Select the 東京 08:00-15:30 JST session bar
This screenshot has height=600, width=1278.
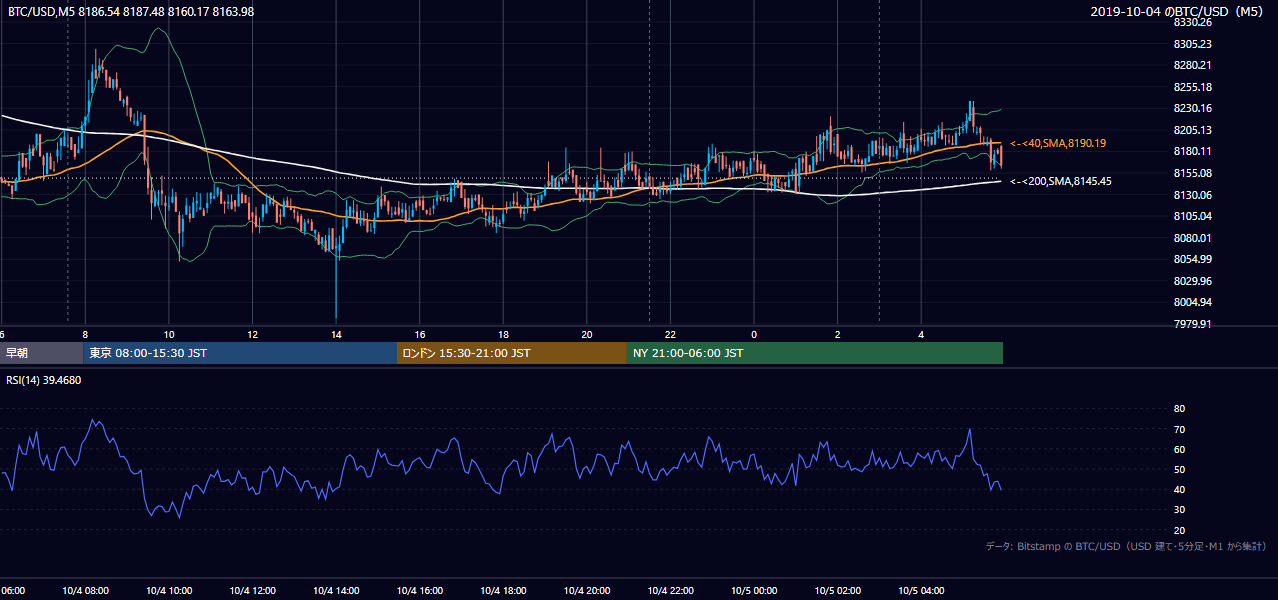click(x=241, y=353)
